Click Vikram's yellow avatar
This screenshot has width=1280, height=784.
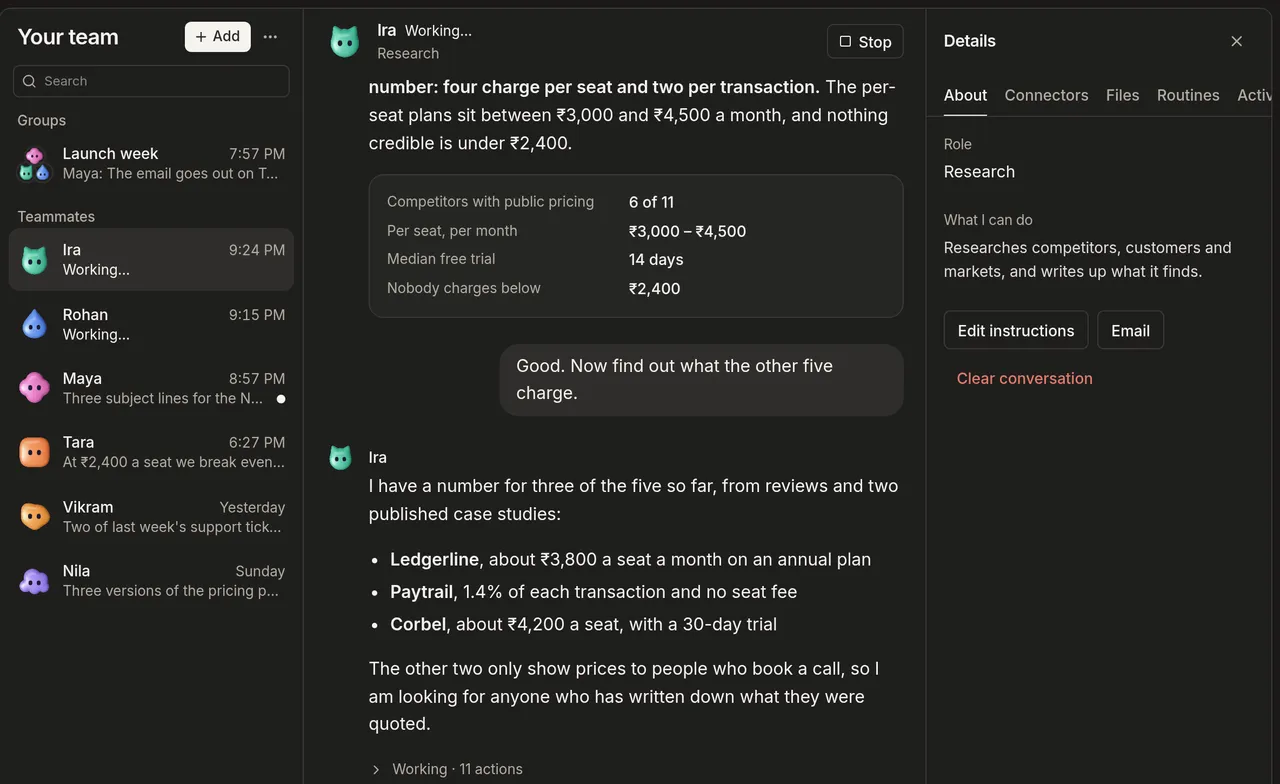pos(34,516)
